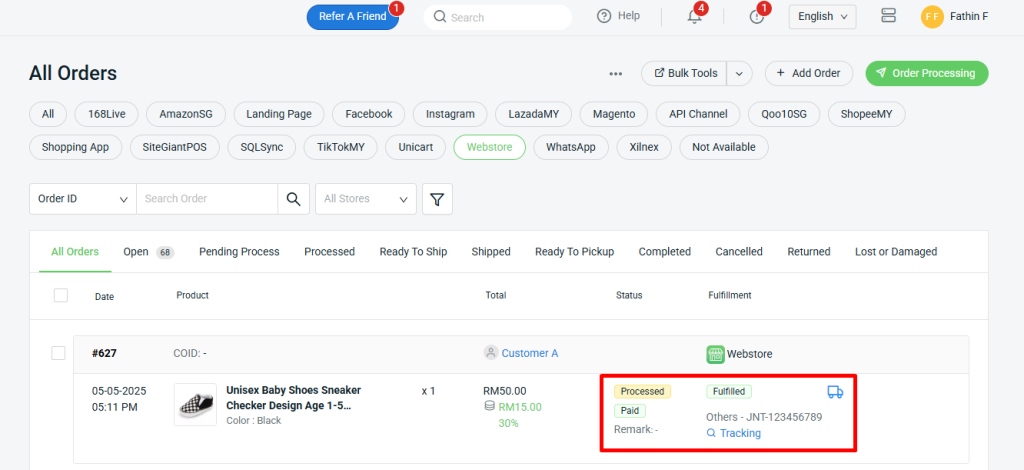Image resolution: width=1024 pixels, height=470 pixels.
Task: Open the Tracking link for JNT-123456789
Action: click(739, 433)
